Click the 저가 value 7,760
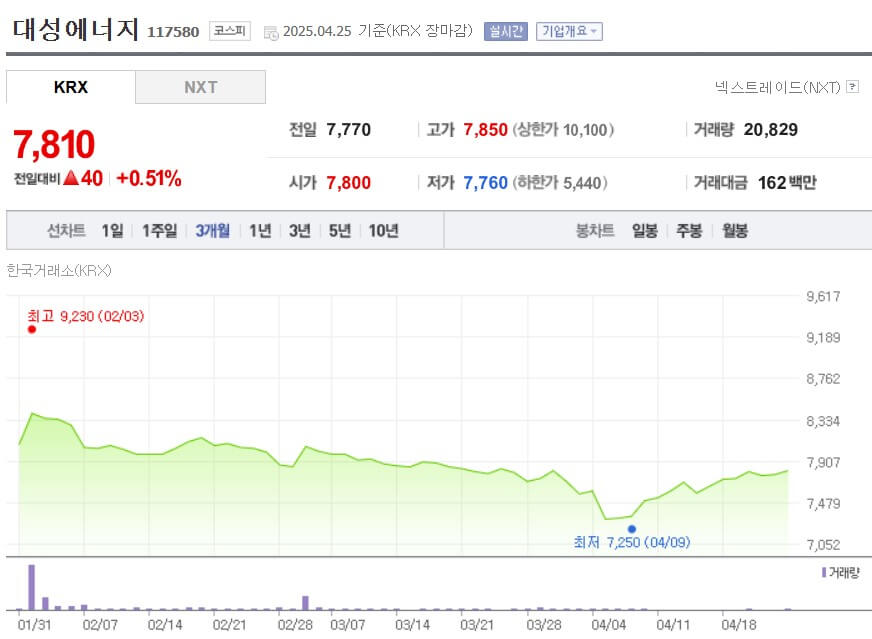This screenshot has height=639, width=872. click(x=485, y=182)
